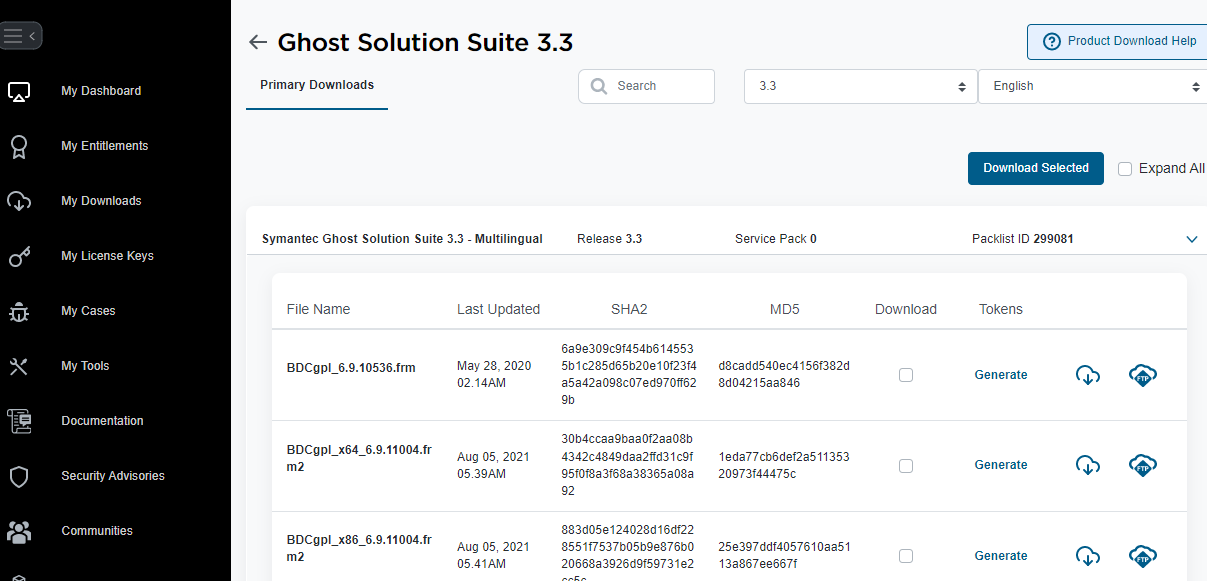The height and width of the screenshot is (581, 1207).
Task: Click the My License Keys key icon
Action: click(x=19, y=257)
